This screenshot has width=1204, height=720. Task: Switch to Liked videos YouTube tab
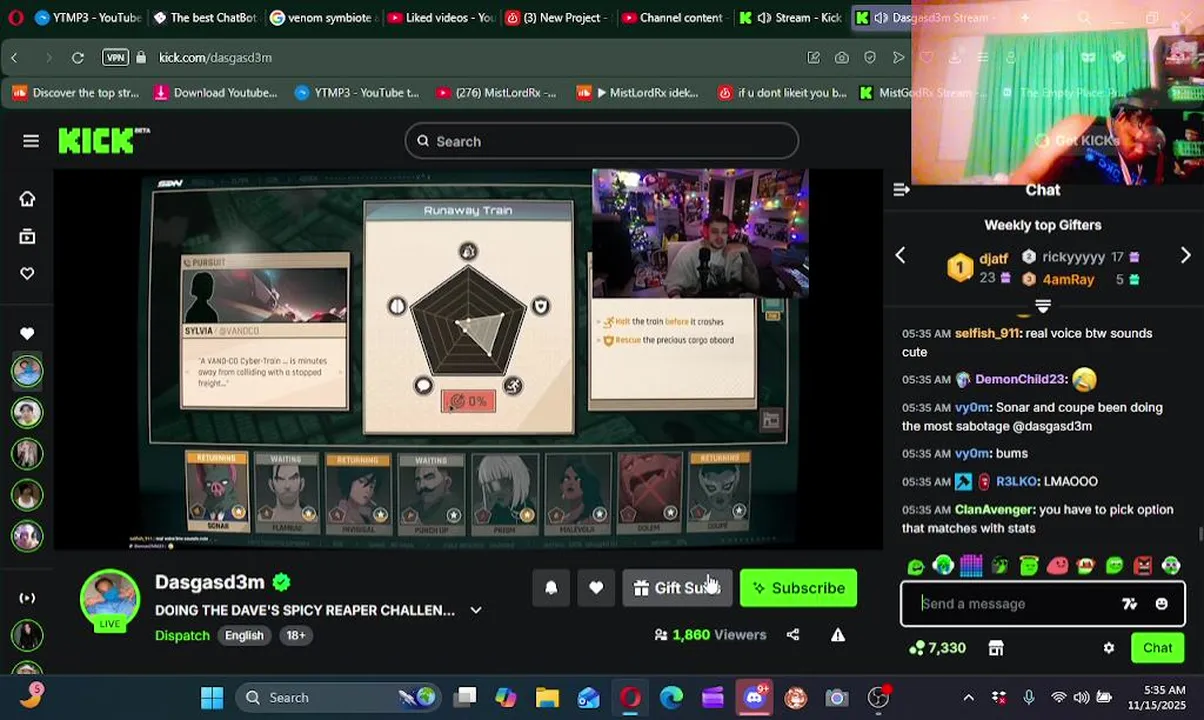tap(440, 17)
